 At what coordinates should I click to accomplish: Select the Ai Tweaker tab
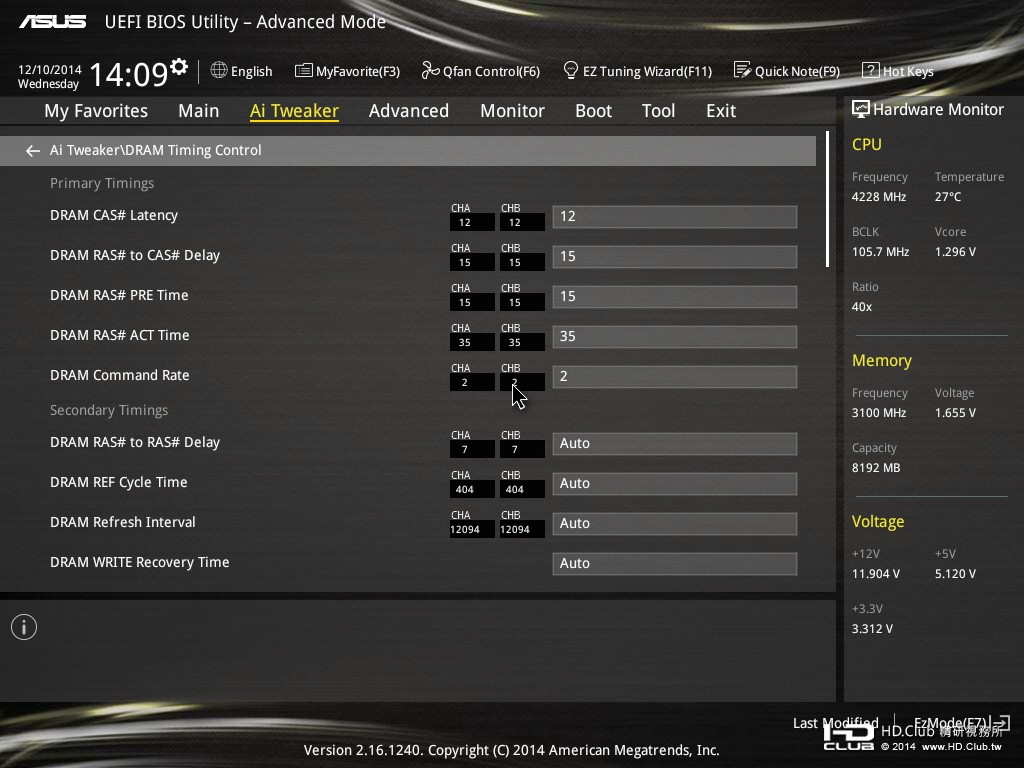point(295,111)
